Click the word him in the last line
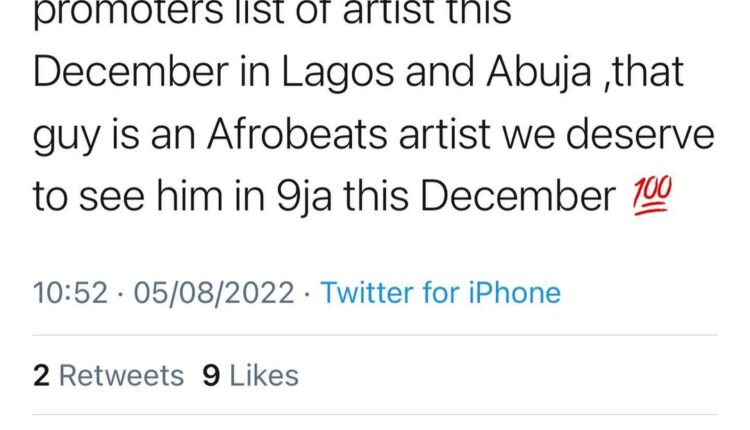 coord(205,199)
